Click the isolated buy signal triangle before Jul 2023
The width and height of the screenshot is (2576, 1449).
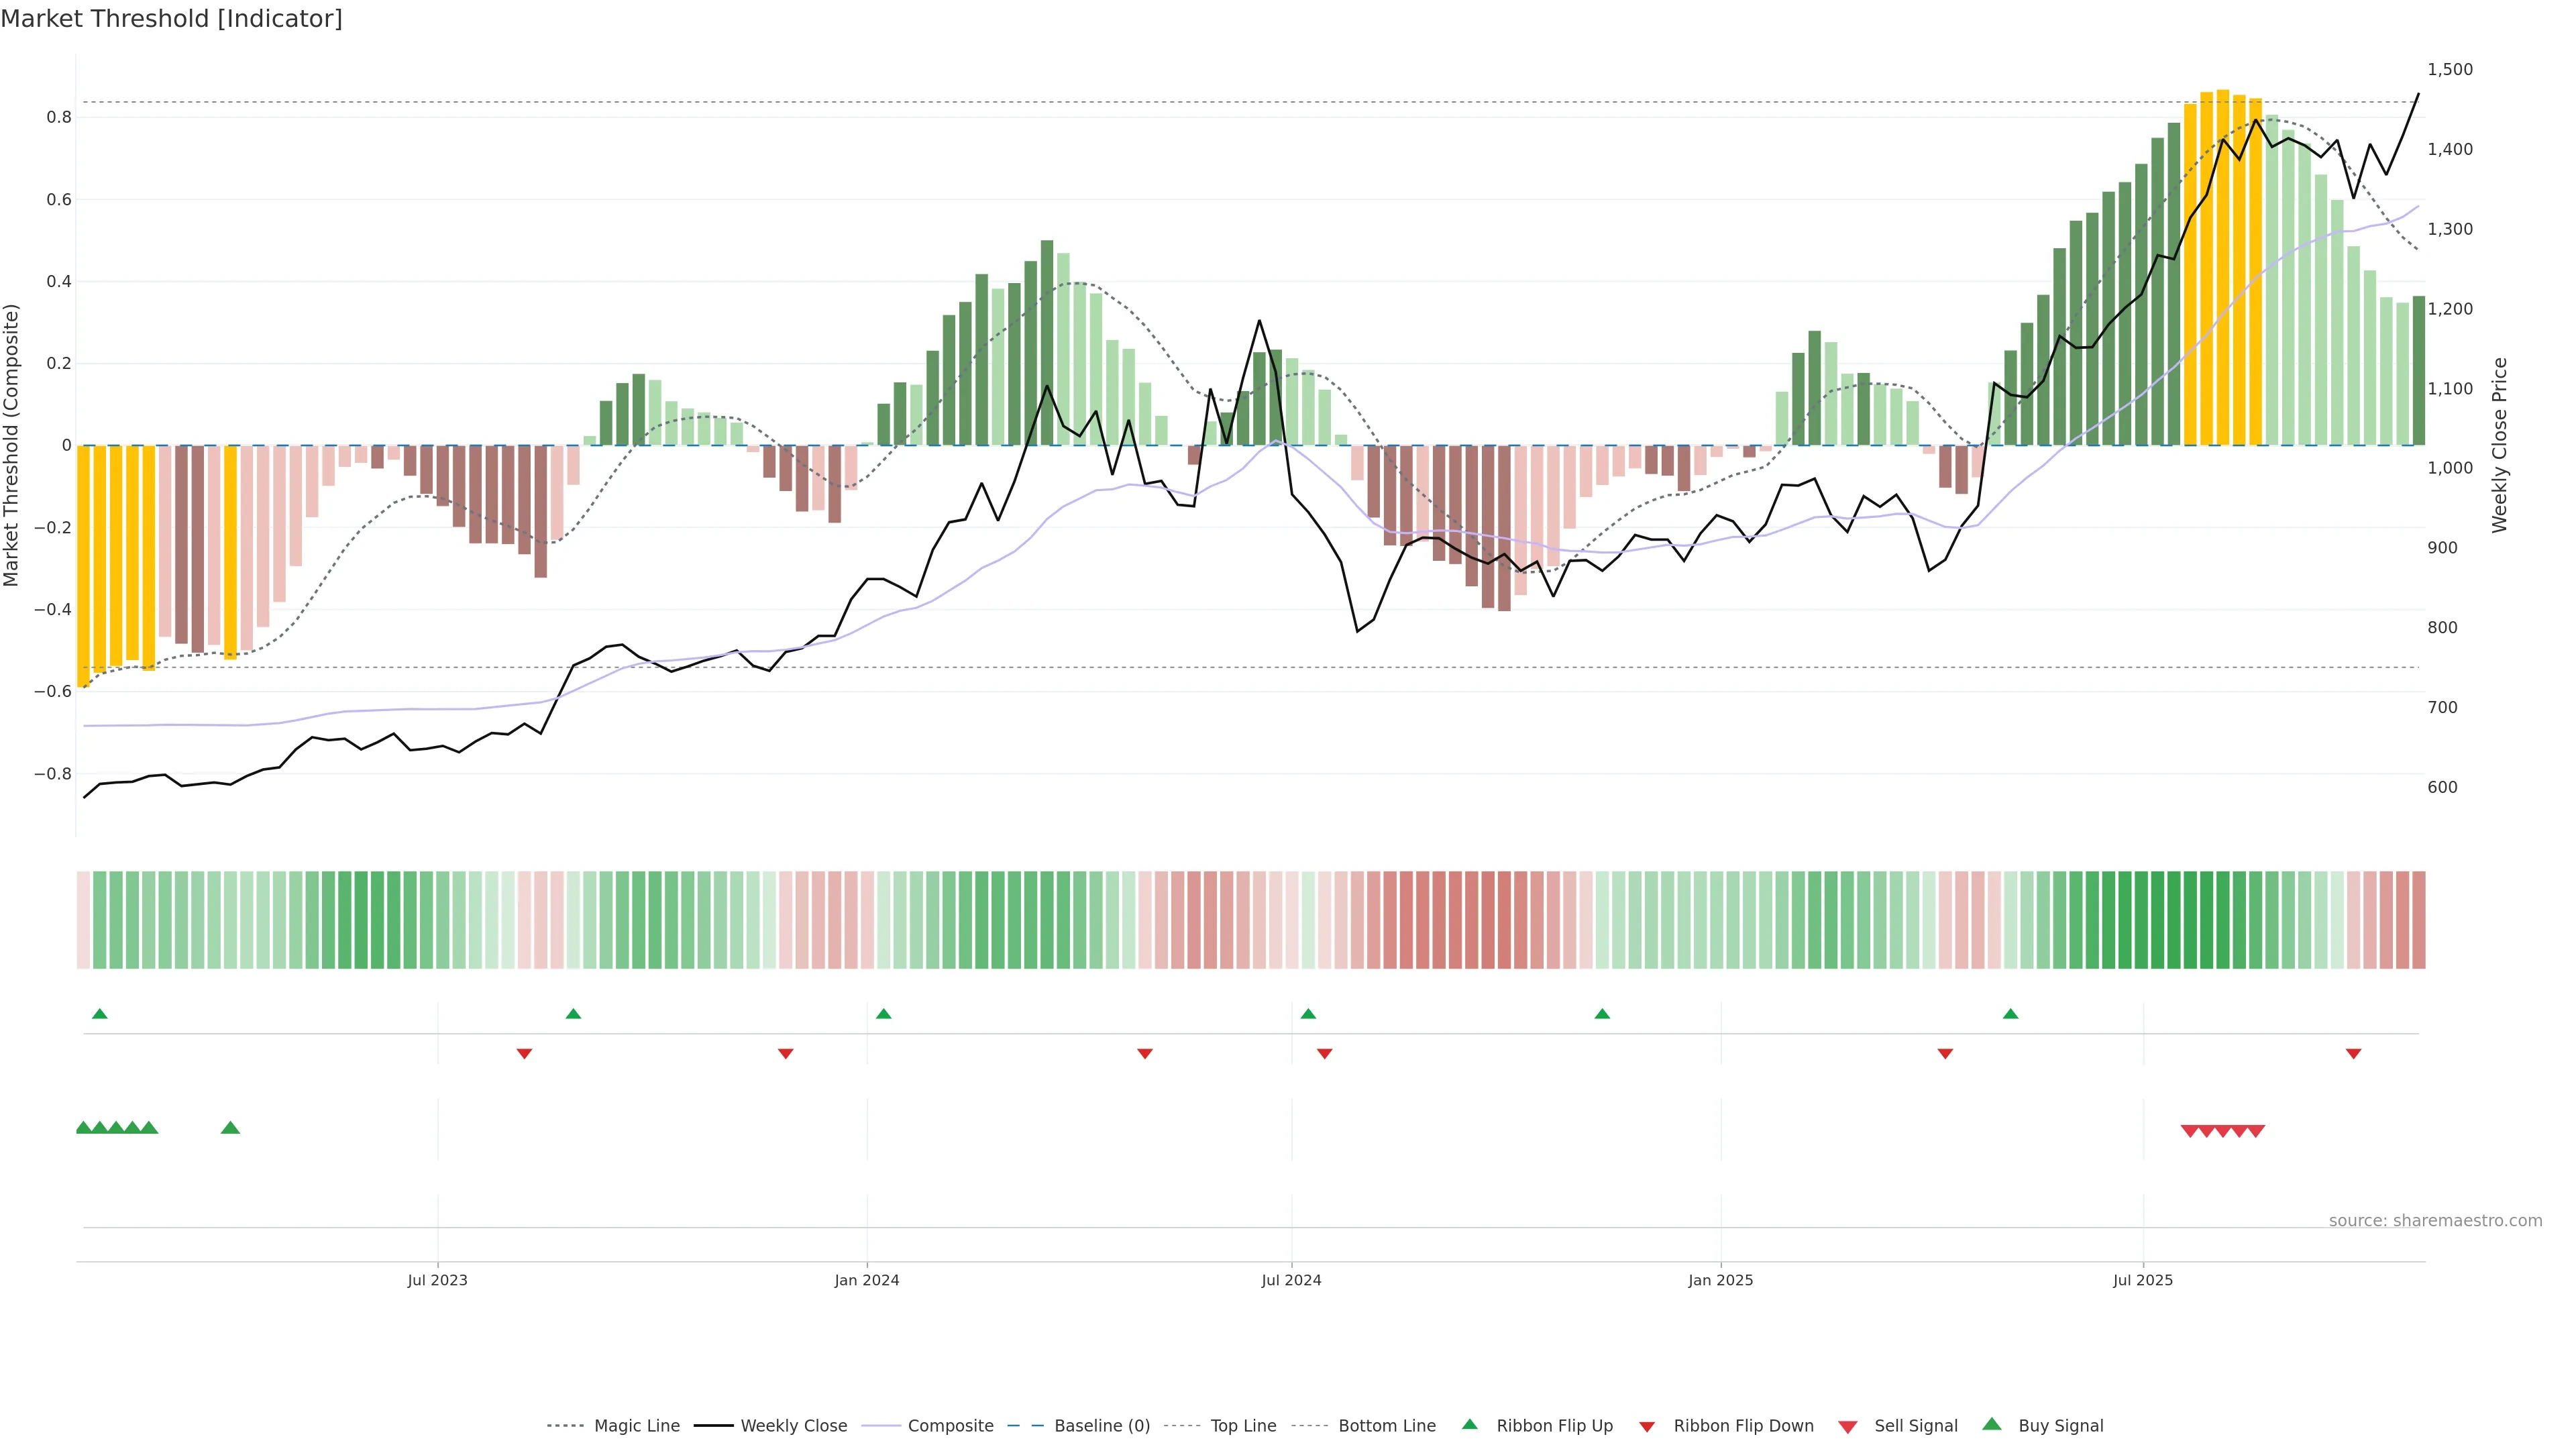pyautogui.click(x=230, y=1128)
